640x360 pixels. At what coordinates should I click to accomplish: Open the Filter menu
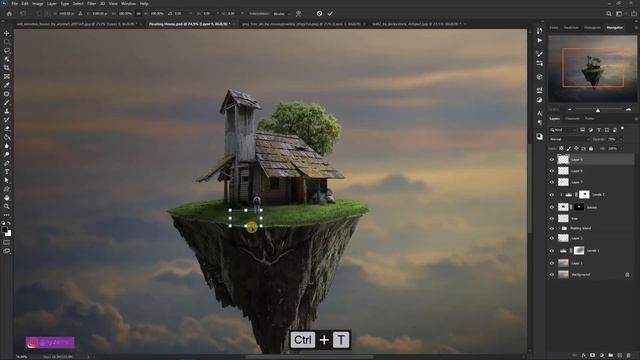coord(91,4)
